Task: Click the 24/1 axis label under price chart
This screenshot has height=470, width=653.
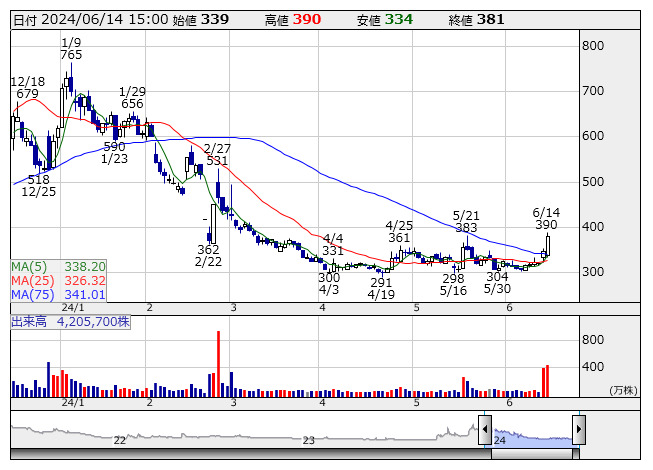Action: click(73, 308)
